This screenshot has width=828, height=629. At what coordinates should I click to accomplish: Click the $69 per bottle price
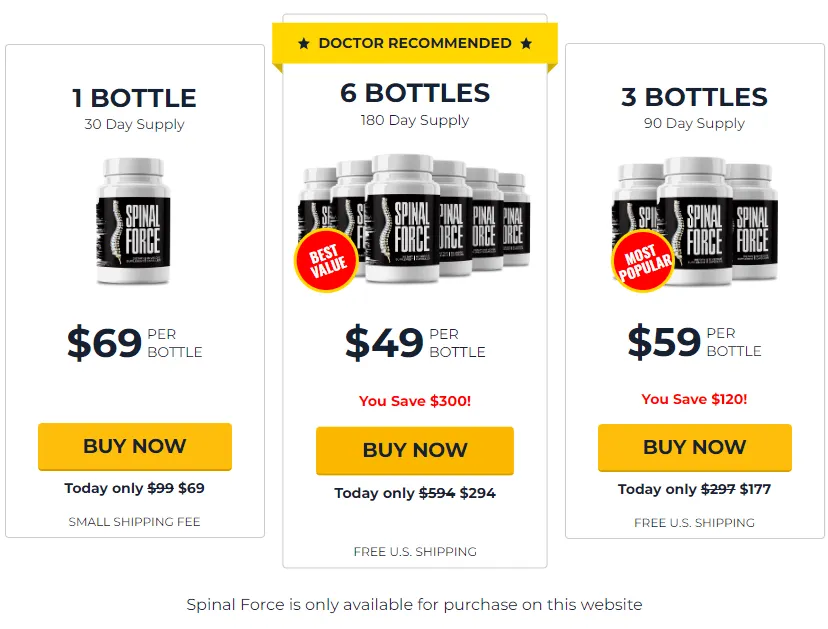click(x=135, y=343)
